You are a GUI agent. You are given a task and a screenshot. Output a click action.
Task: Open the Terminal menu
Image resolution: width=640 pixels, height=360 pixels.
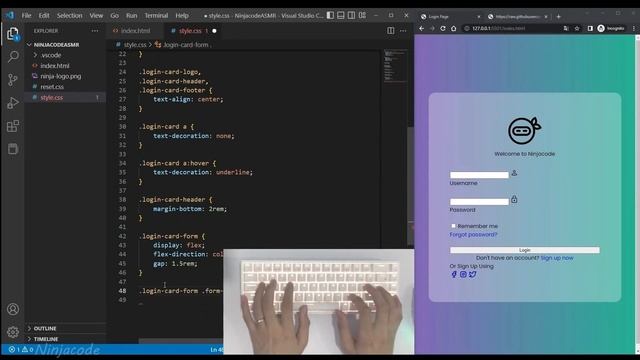click(156, 16)
